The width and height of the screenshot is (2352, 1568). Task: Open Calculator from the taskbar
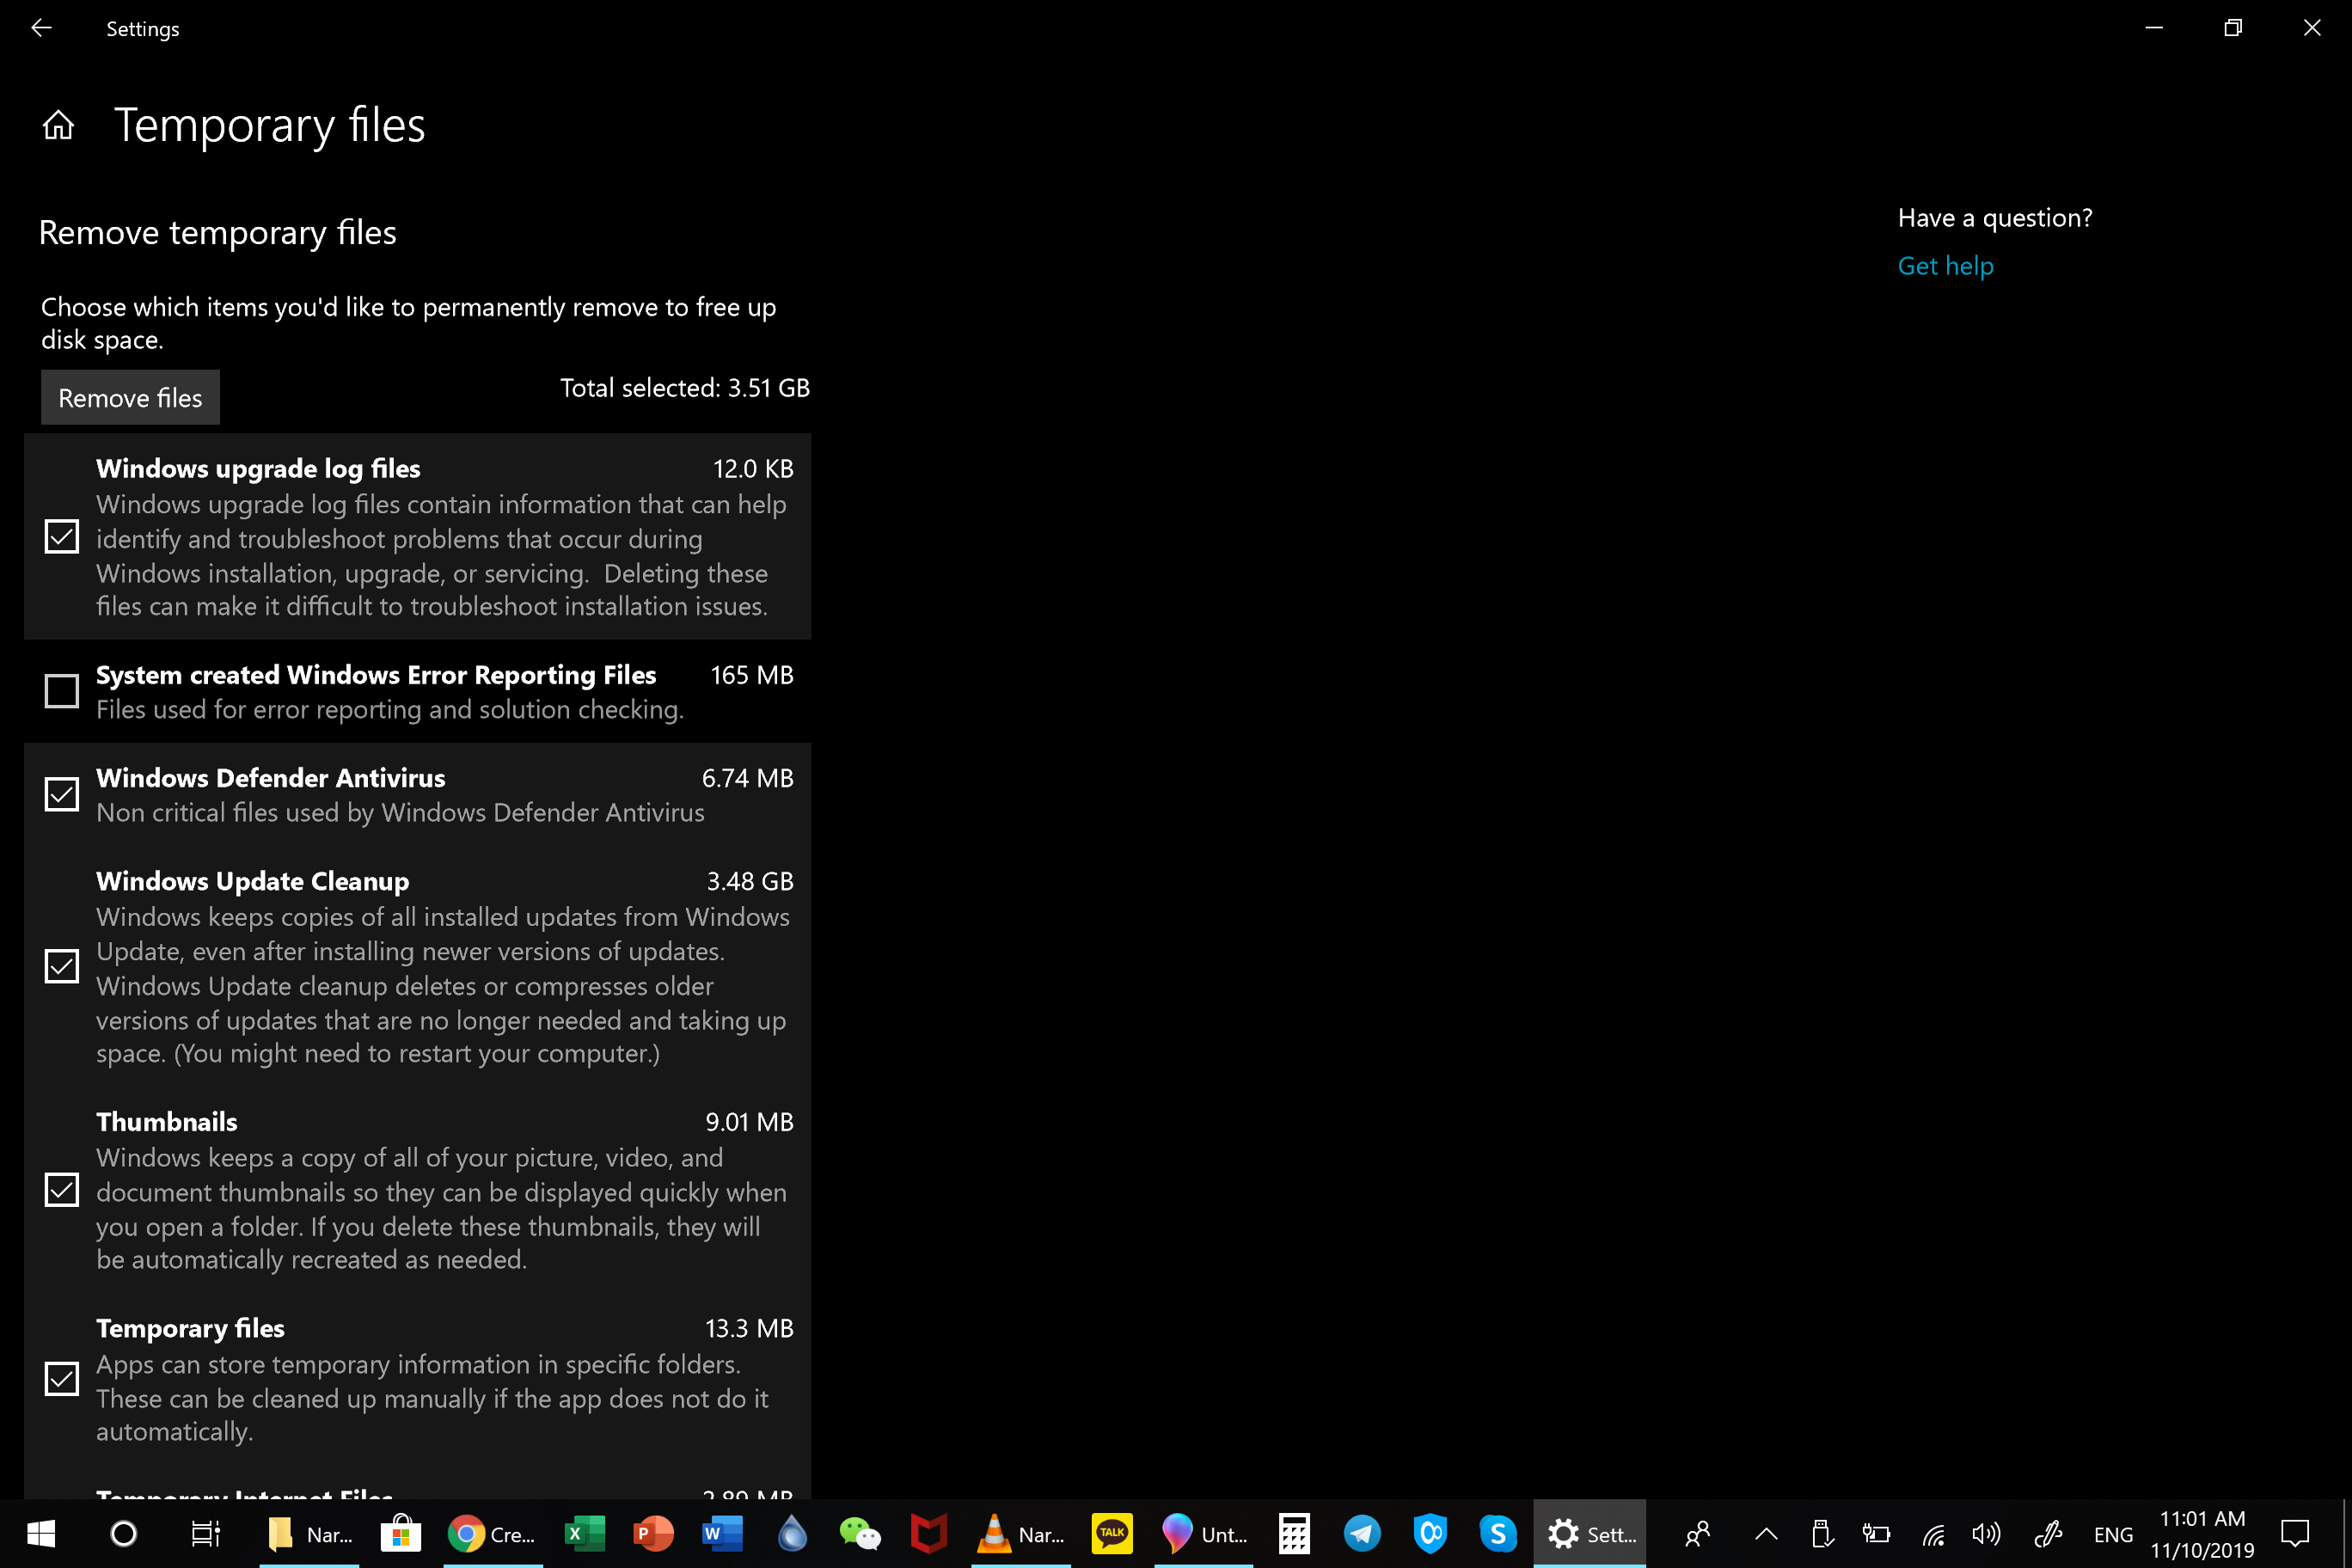[x=1295, y=1534]
